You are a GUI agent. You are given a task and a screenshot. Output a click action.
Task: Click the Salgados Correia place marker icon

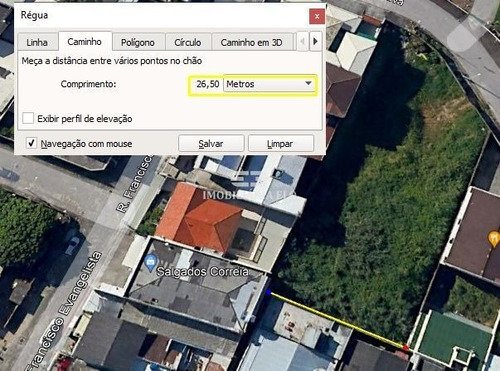tap(151, 262)
